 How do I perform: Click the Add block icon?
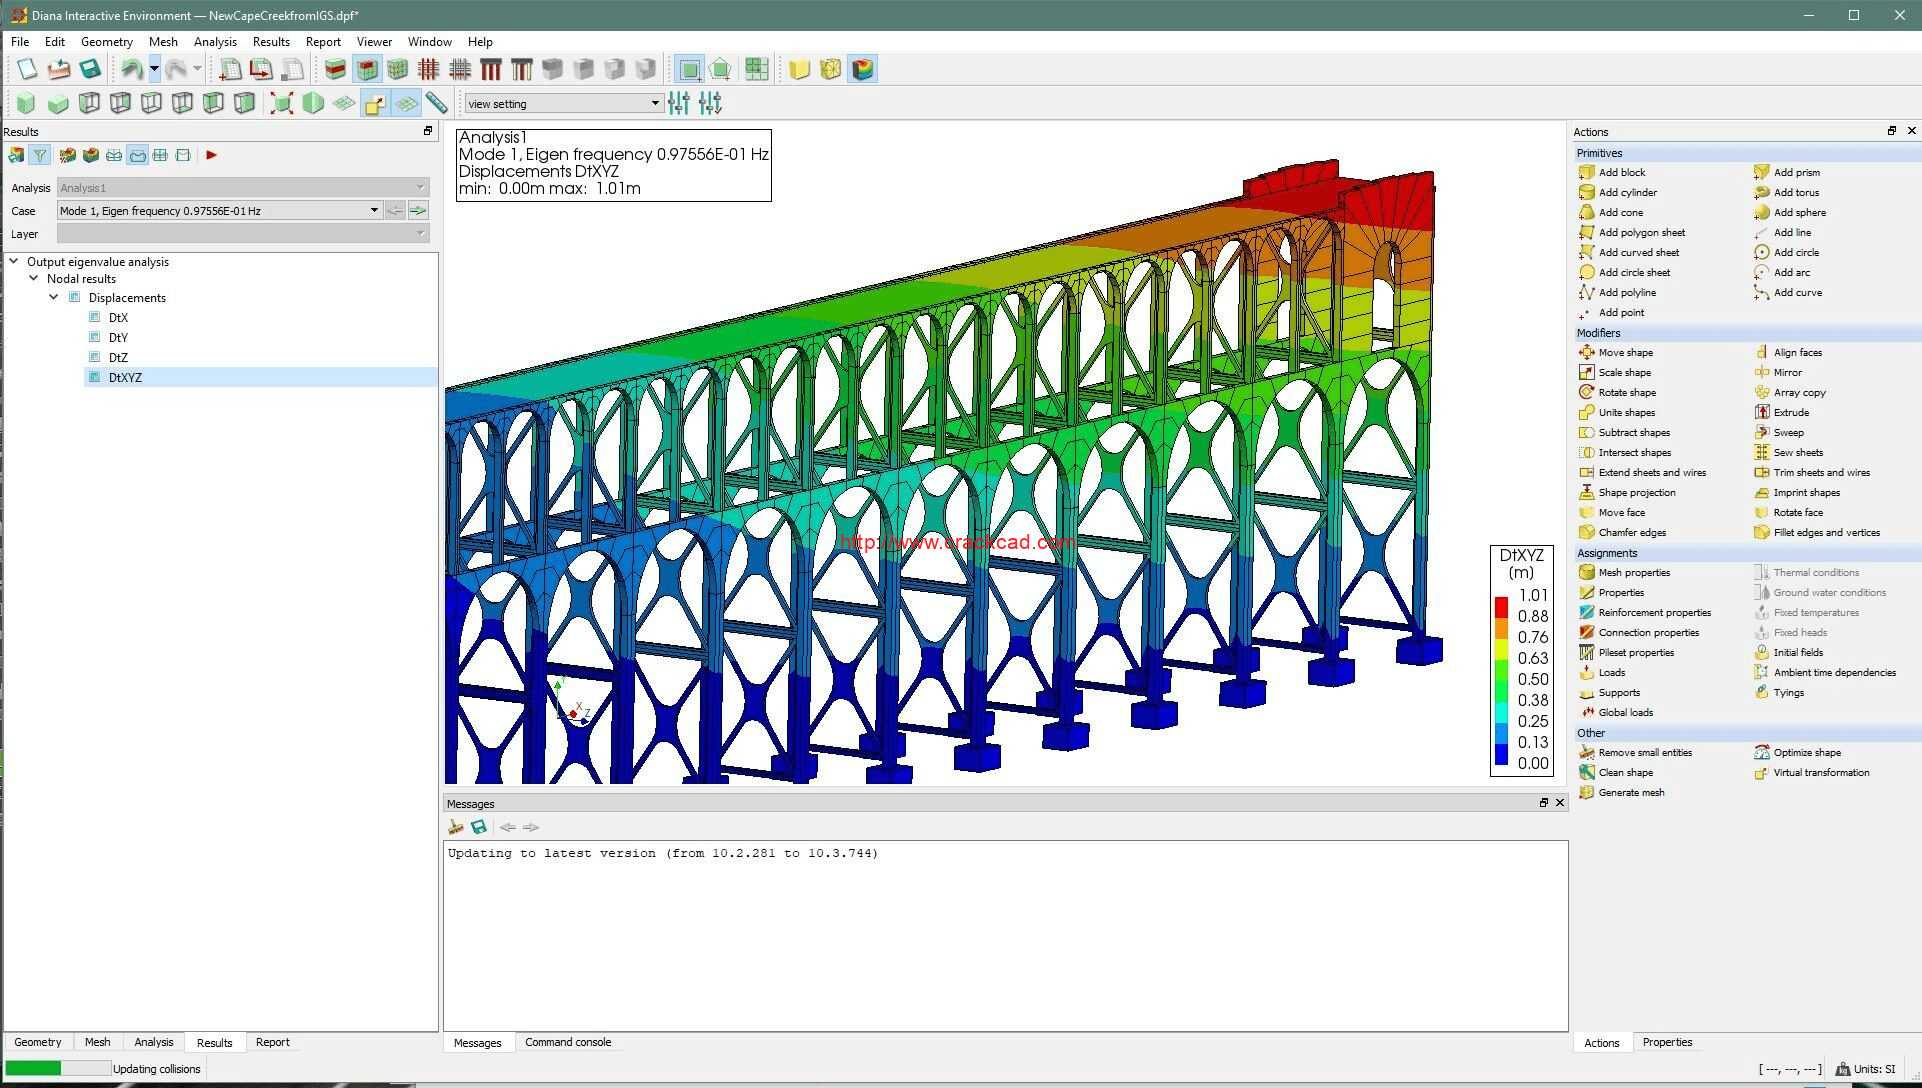(x=1586, y=172)
